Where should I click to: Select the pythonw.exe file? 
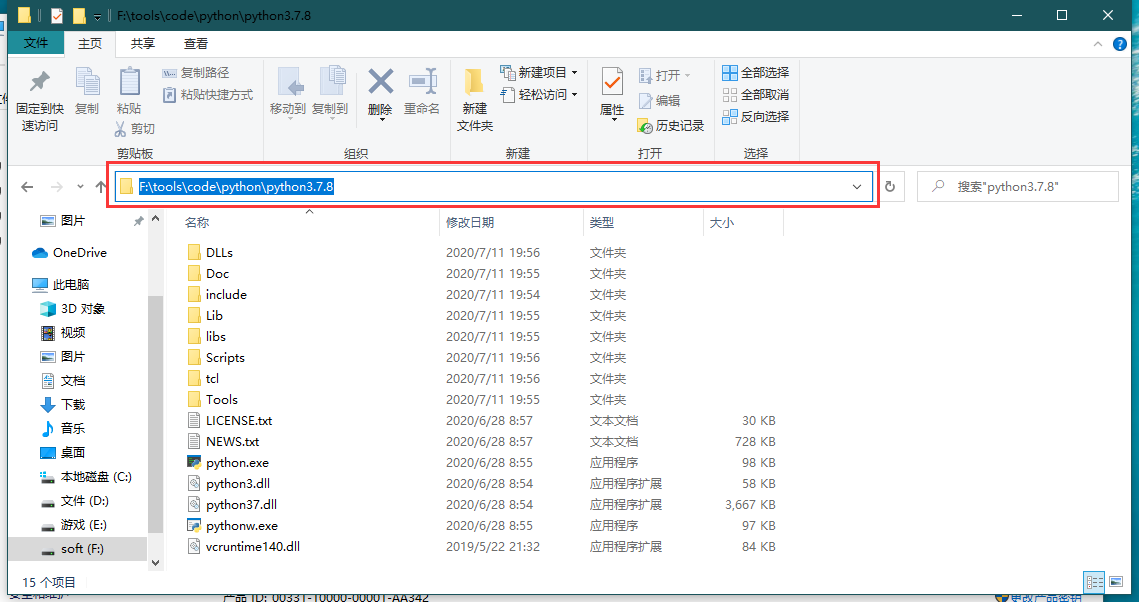click(242, 525)
